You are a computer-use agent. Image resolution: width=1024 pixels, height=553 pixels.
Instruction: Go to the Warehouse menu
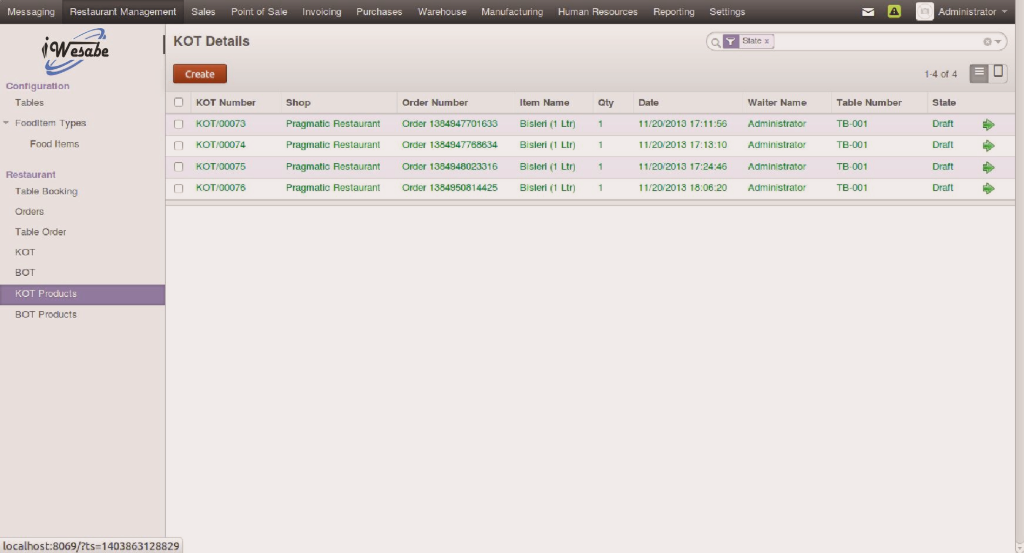(x=441, y=12)
